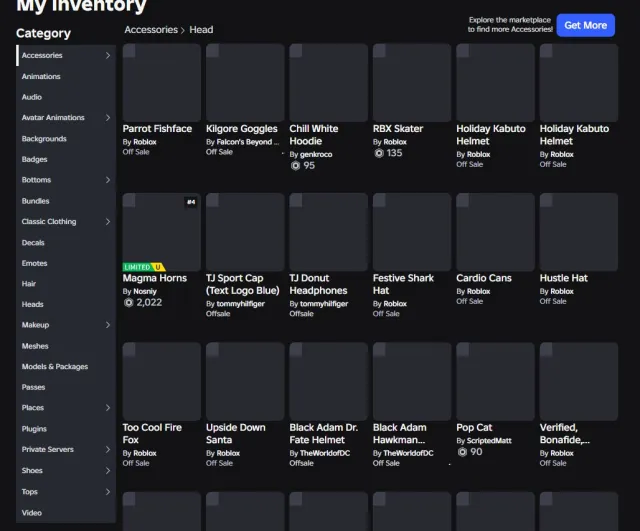Click Black Adam Dr. Fate Helmet title
The image size is (640, 531).
pyautogui.click(x=324, y=433)
